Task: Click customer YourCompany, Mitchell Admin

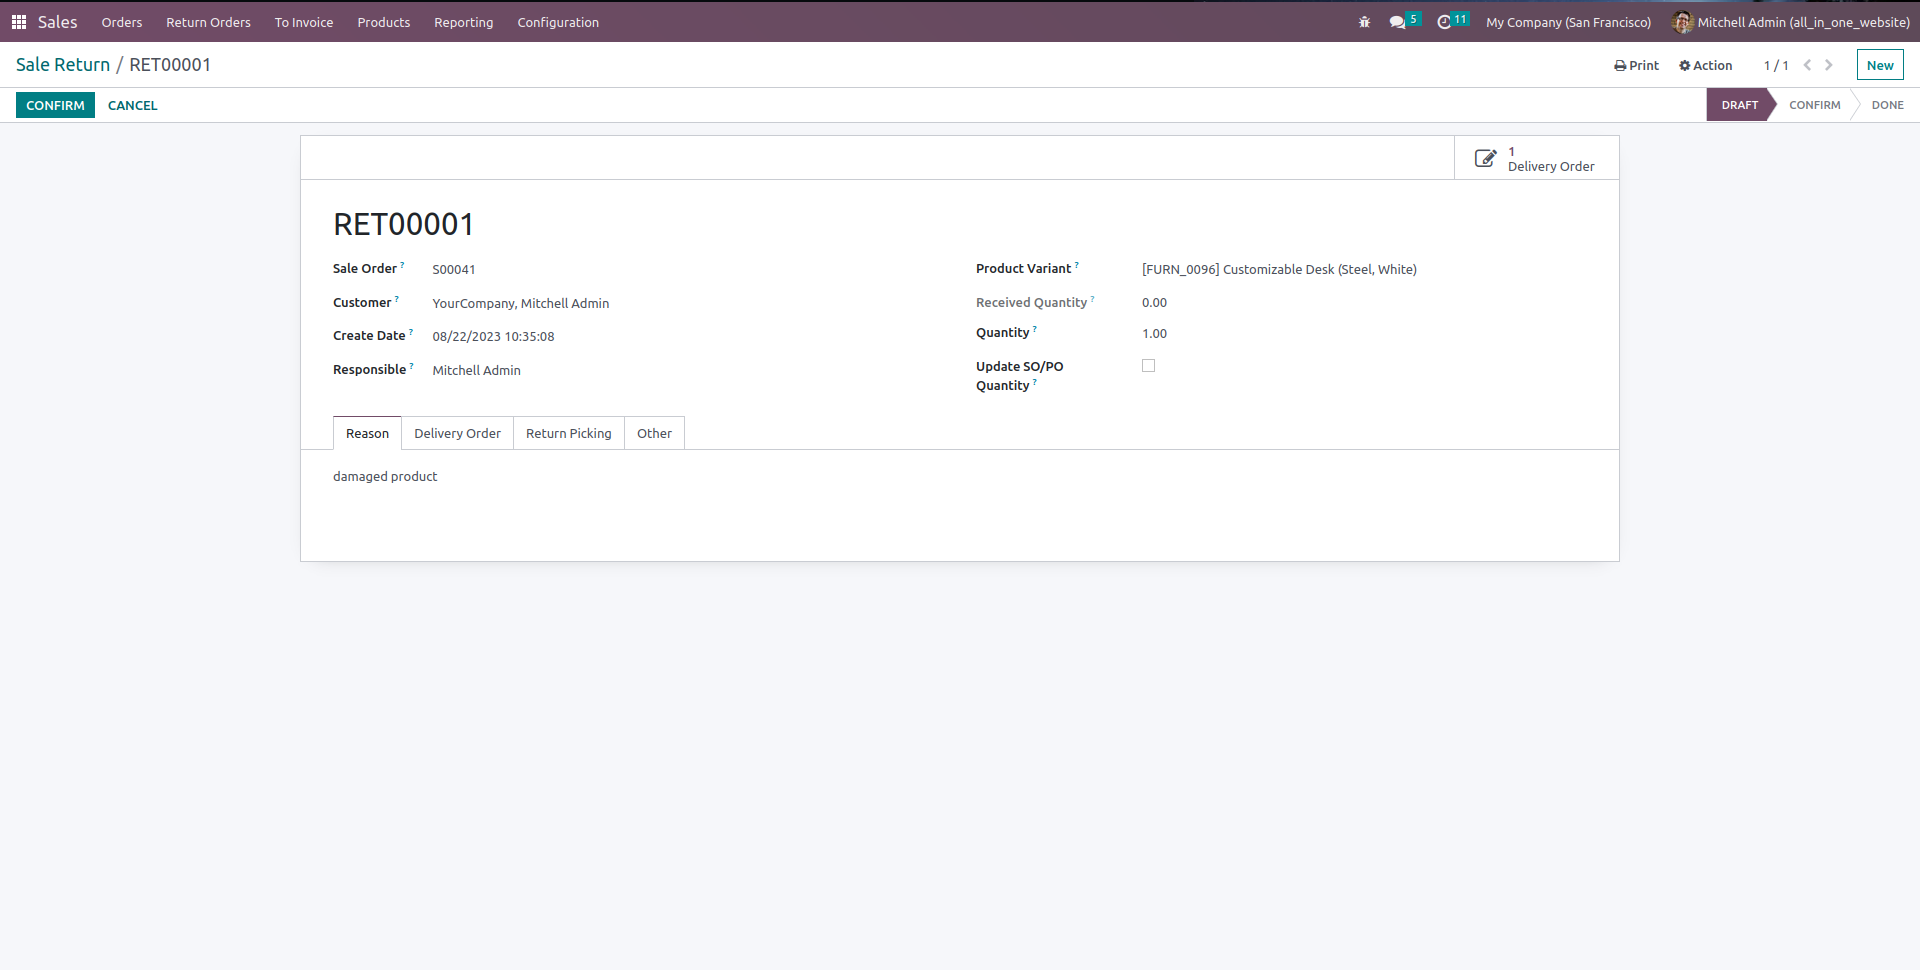Action: (x=521, y=304)
